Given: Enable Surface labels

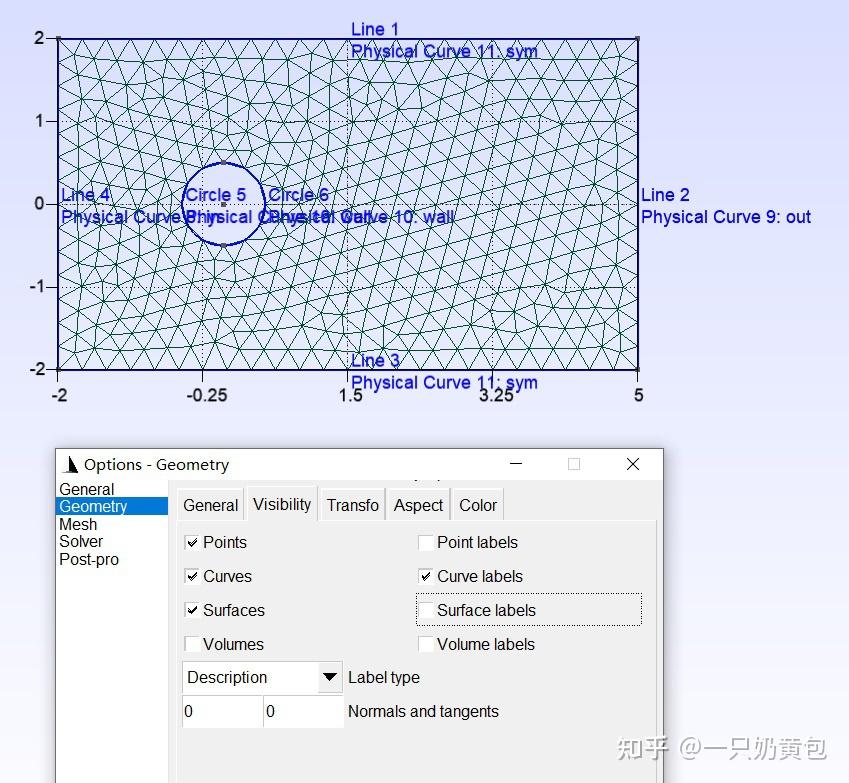Looking at the screenshot, I should (427, 610).
